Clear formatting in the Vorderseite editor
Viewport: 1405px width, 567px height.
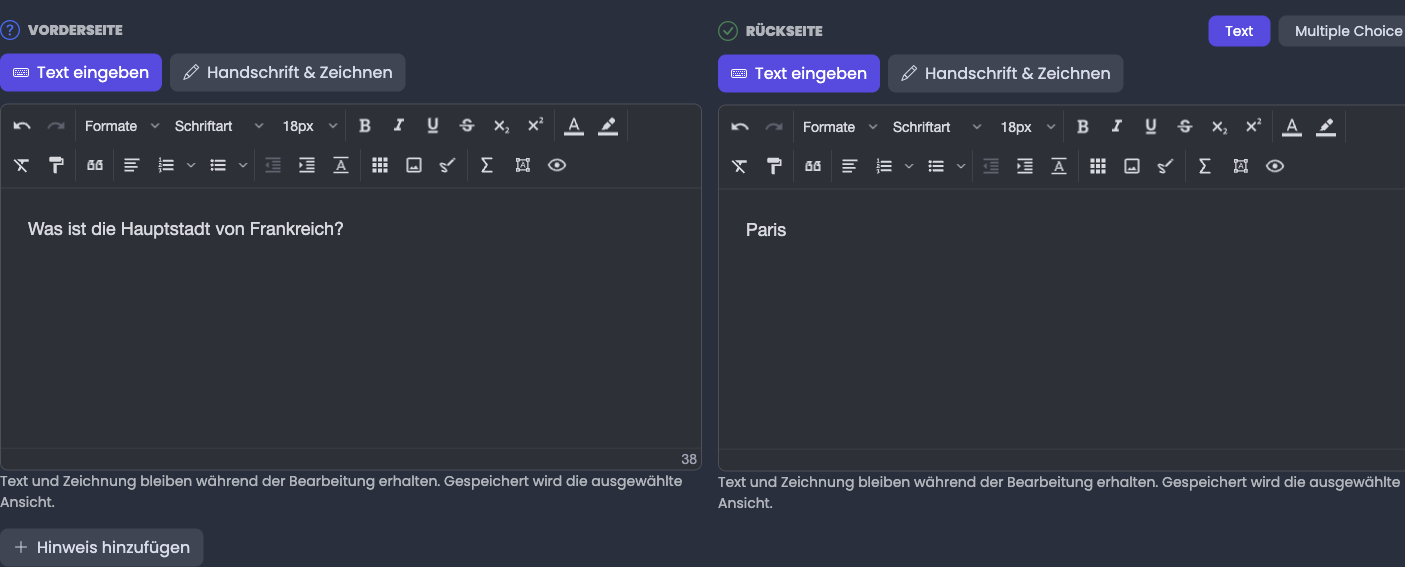pyautogui.click(x=22, y=166)
